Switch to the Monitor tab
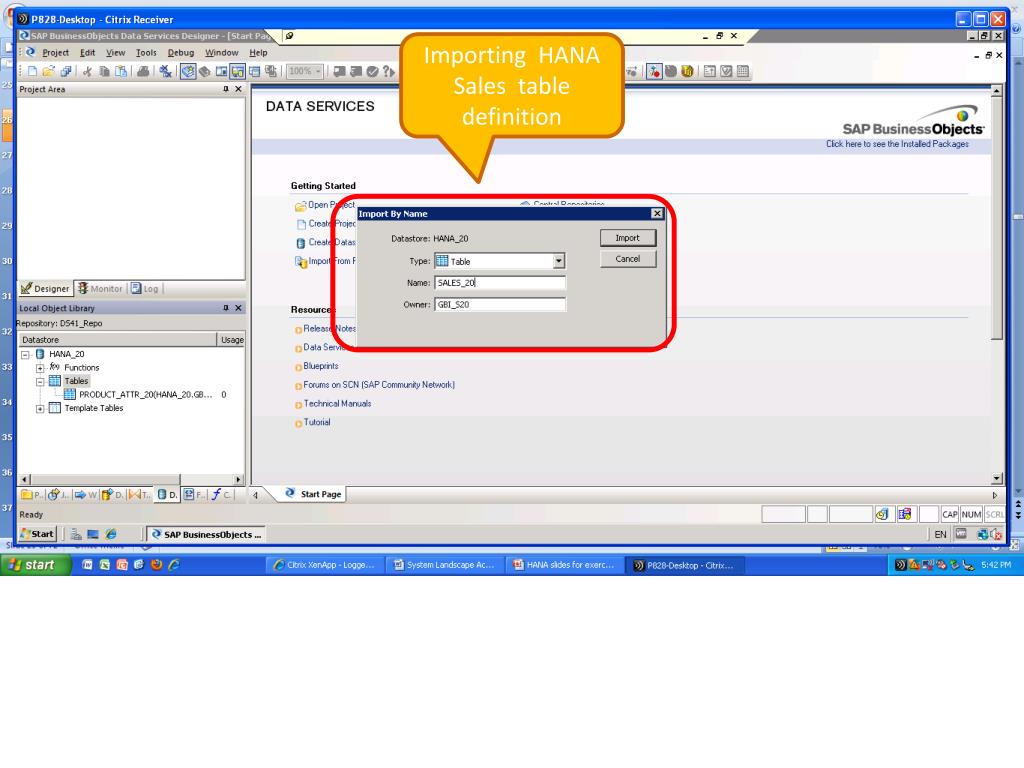Screen dimensions: 1024x768 tap(101, 288)
